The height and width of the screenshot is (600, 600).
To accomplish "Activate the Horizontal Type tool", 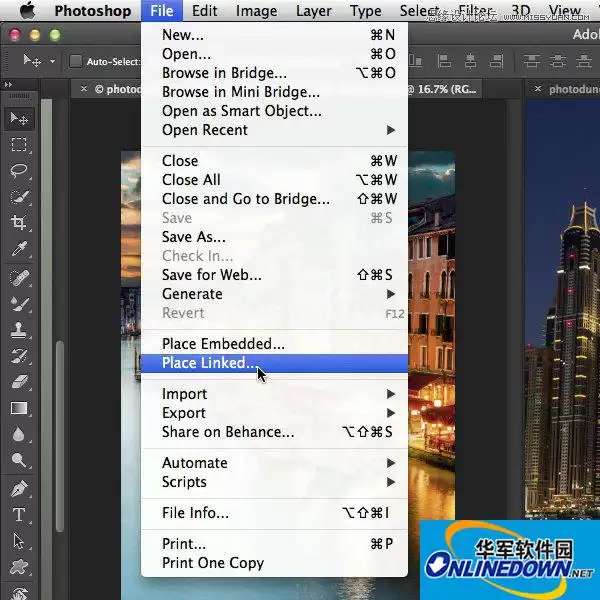I will [x=19, y=515].
